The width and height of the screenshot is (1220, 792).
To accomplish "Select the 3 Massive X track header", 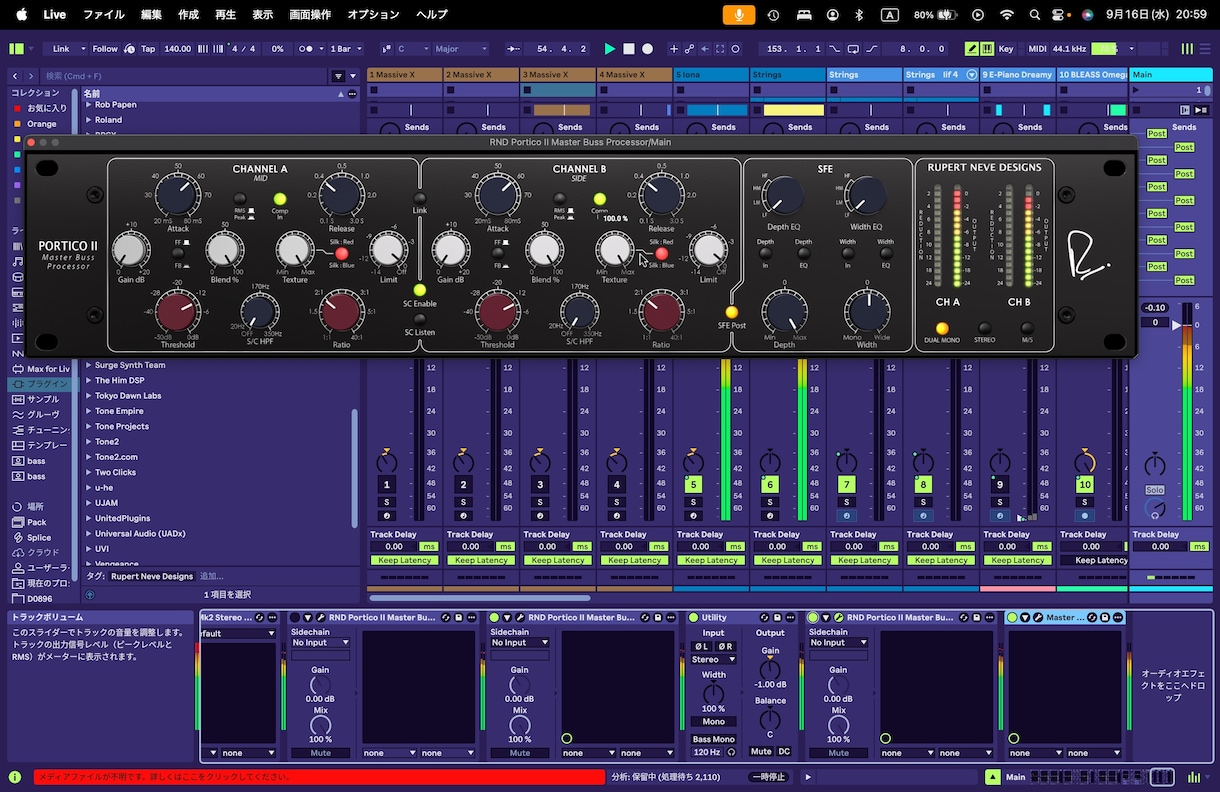I will (x=558, y=75).
